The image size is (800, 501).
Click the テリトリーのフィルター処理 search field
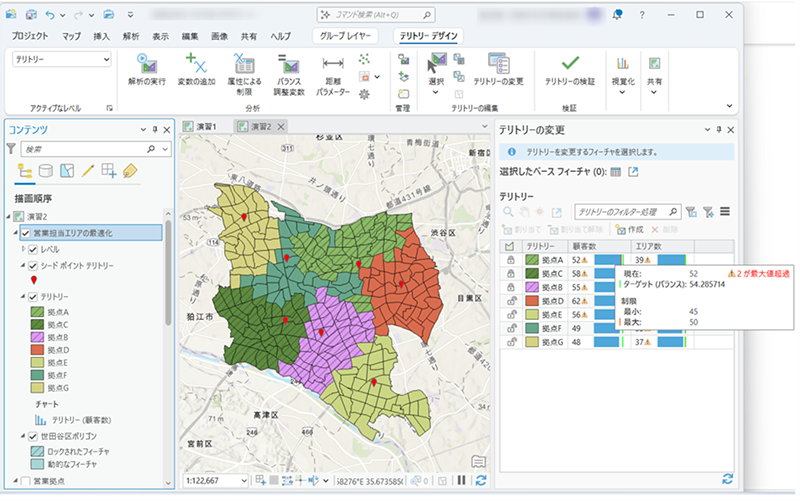(x=622, y=212)
